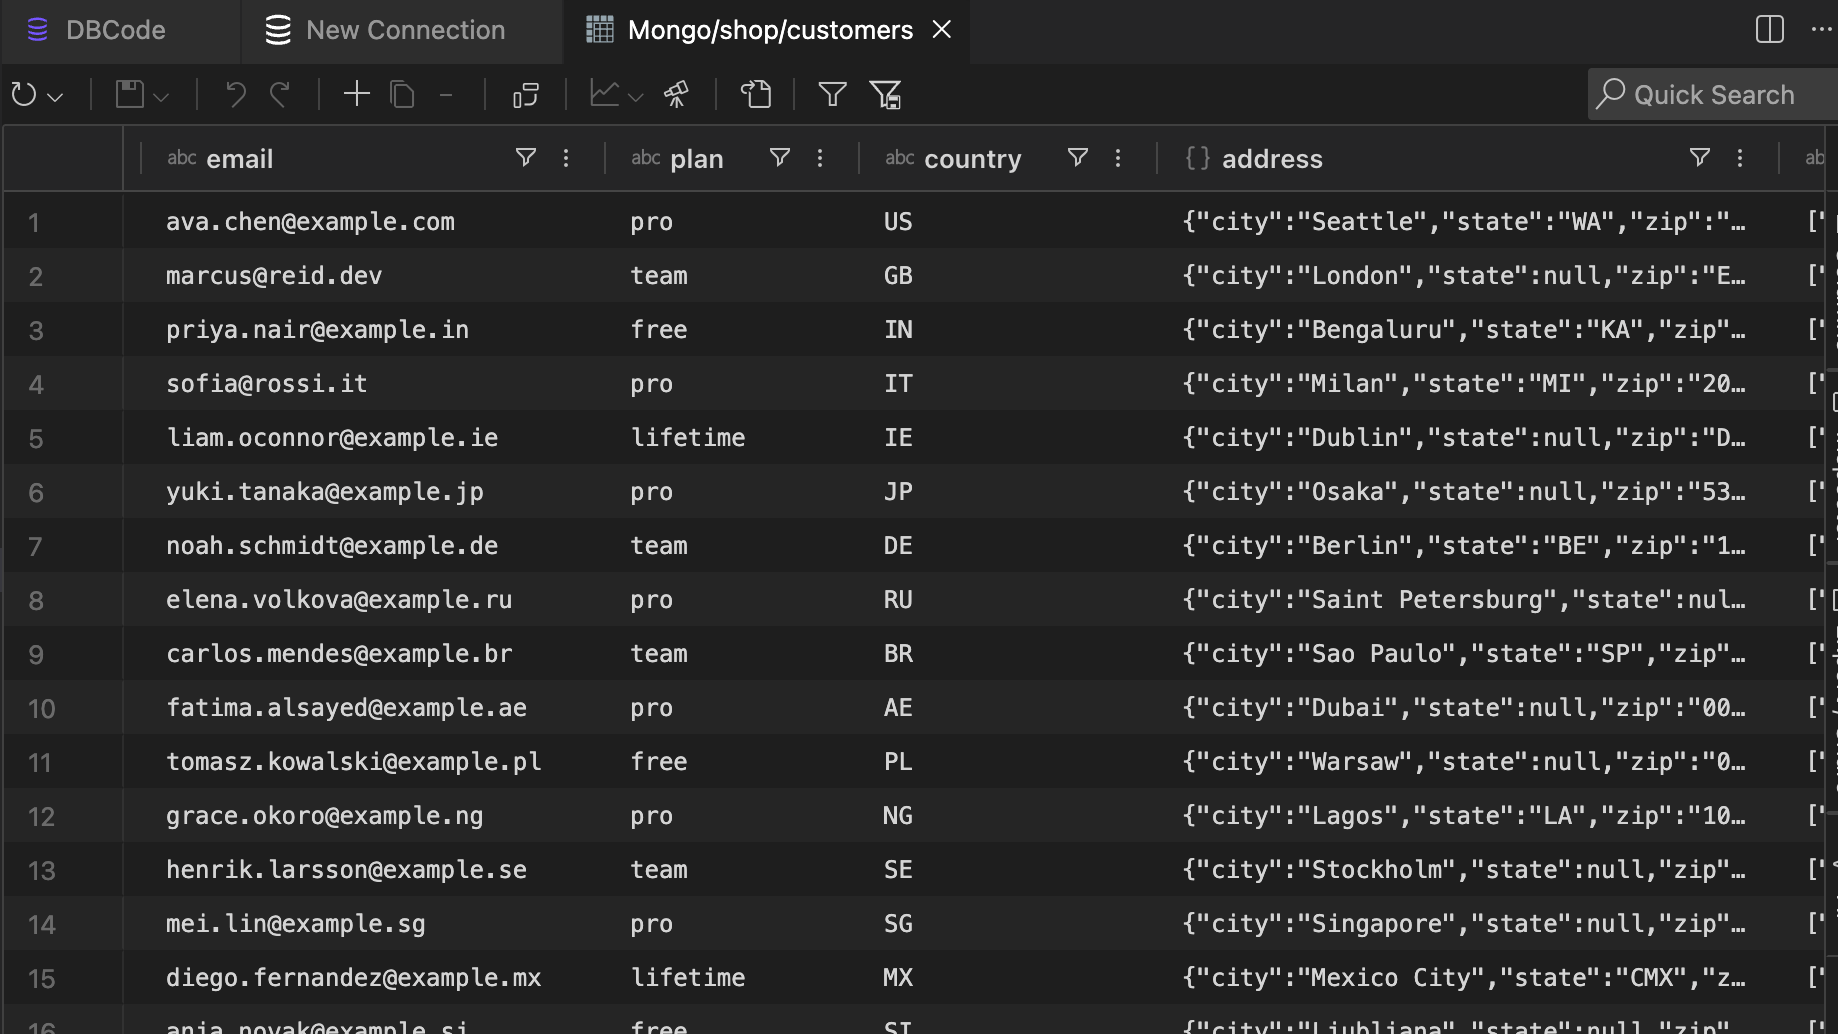Click the export data file icon
The height and width of the screenshot is (1034, 1838).
click(756, 95)
